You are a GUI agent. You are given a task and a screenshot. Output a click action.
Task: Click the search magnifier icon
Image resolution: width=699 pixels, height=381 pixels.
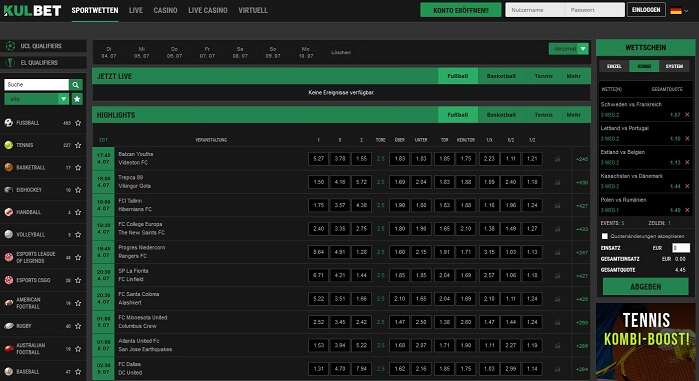76,85
